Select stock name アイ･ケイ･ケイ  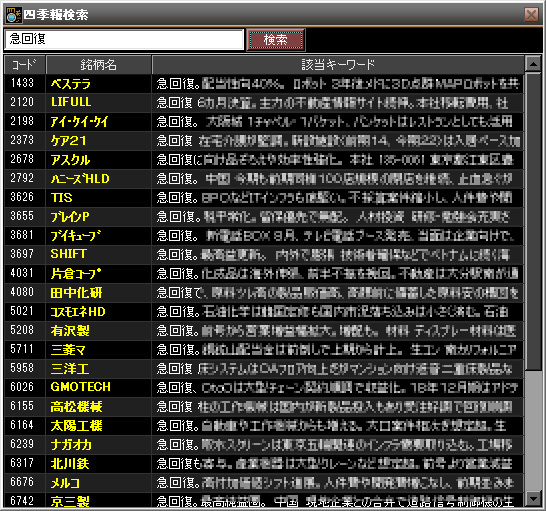pyautogui.click(x=79, y=122)
